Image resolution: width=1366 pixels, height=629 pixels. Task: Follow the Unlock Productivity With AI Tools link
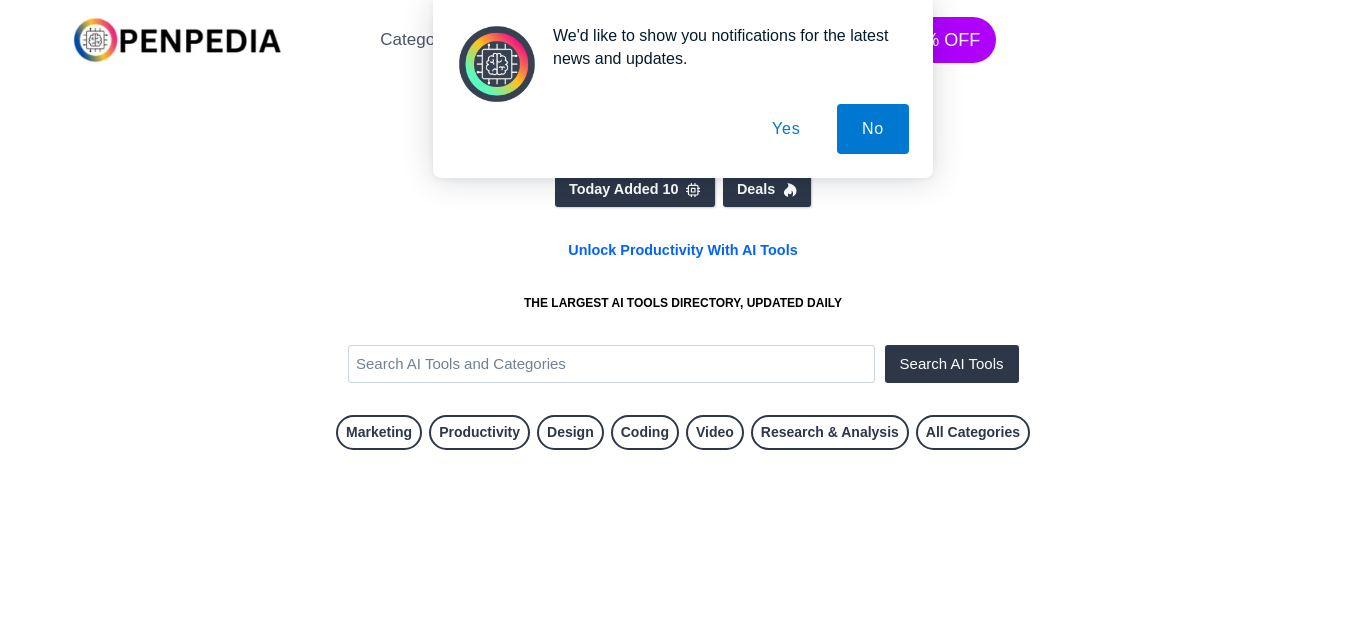pos(683,250)
